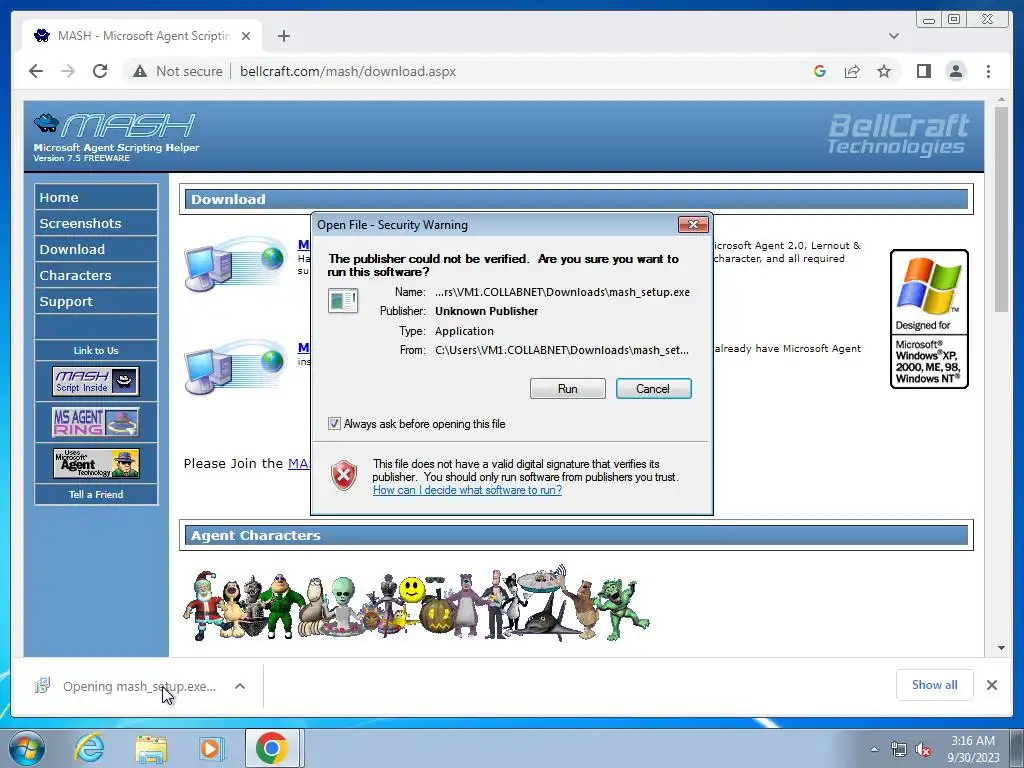The image size is (1024, 768).
Task: Open the Chrome profile avatar
Action: [x=955, y=71]
